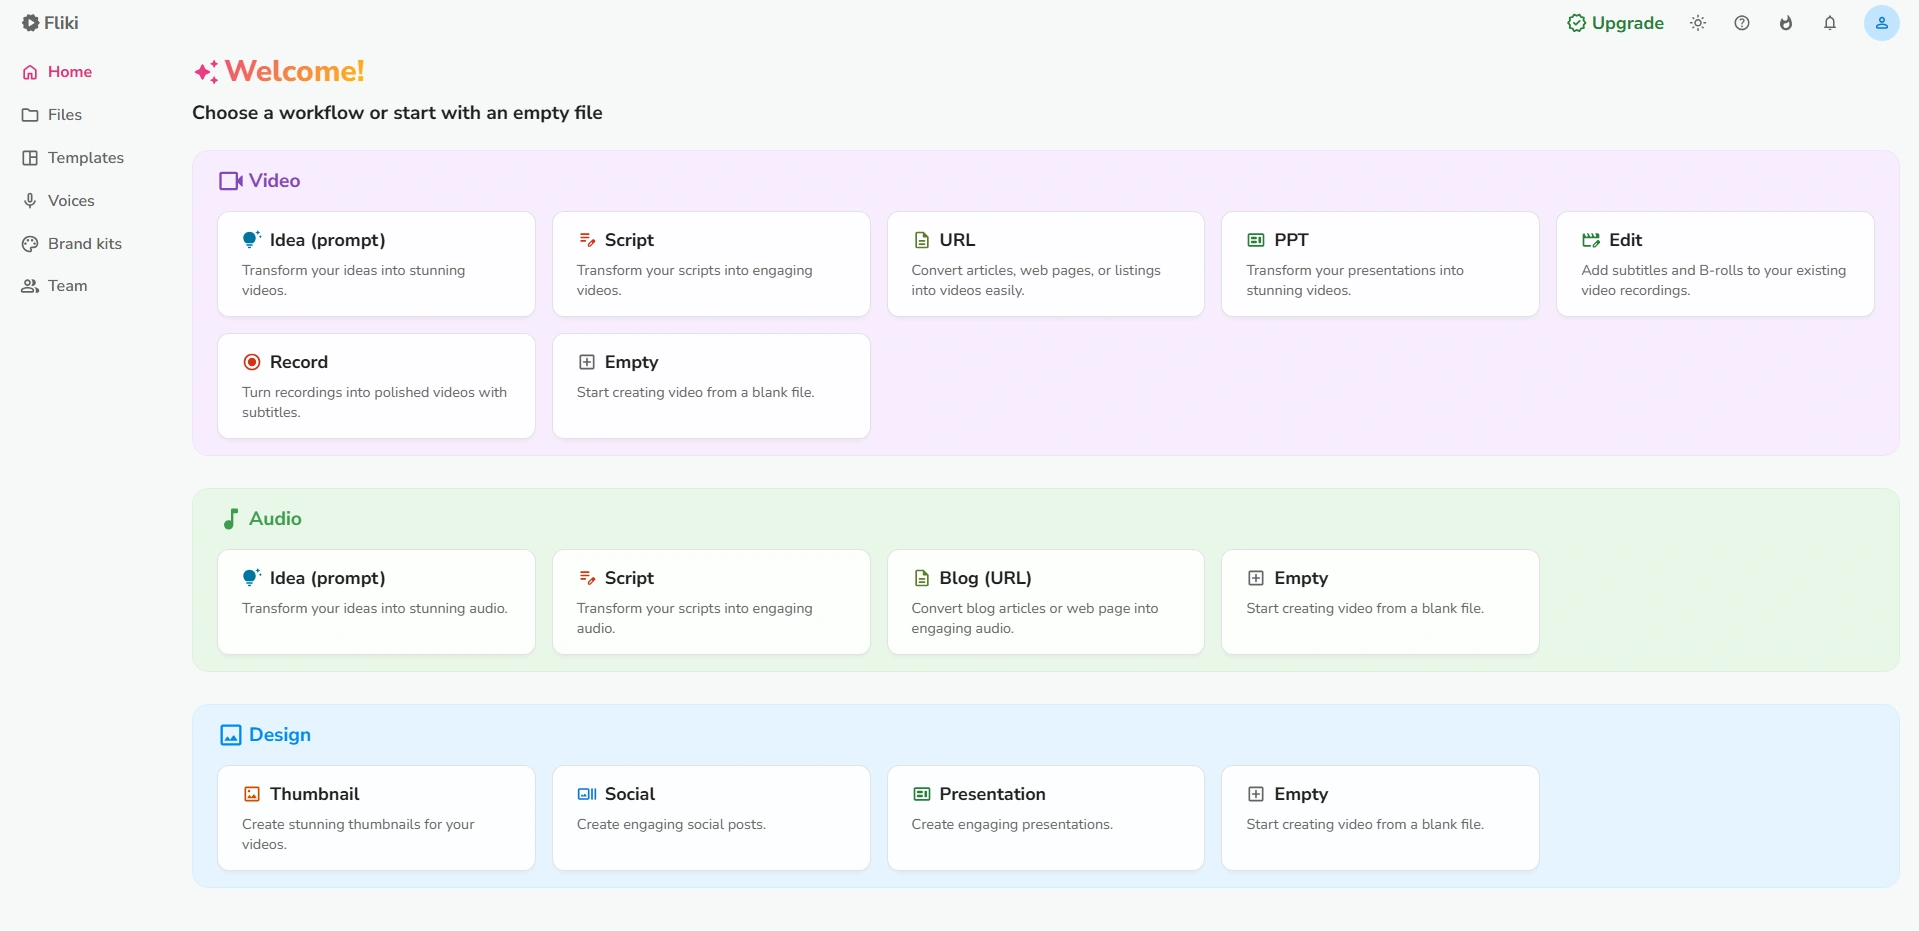The height and width of the screenshot is (931, 1919).
Task: Start an Empty design file card
Action: (x=1380, y=818)
